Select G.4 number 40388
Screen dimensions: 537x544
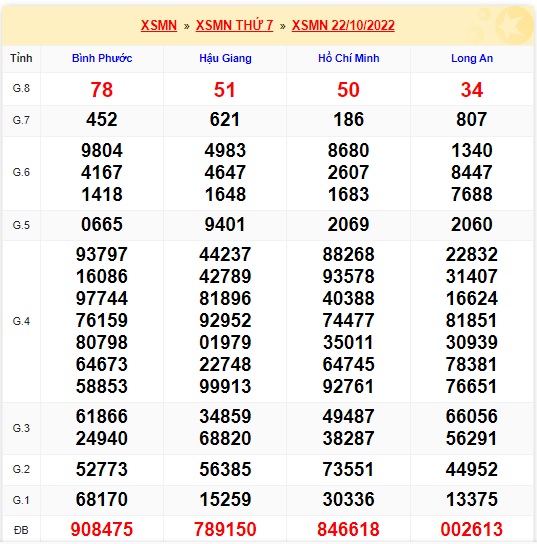point(349,298)
